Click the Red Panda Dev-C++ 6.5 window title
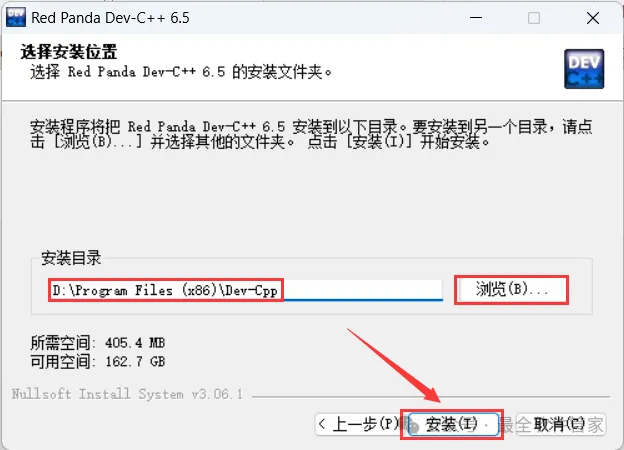Viewport: 624px width, 450px height. tap(110, 18)
